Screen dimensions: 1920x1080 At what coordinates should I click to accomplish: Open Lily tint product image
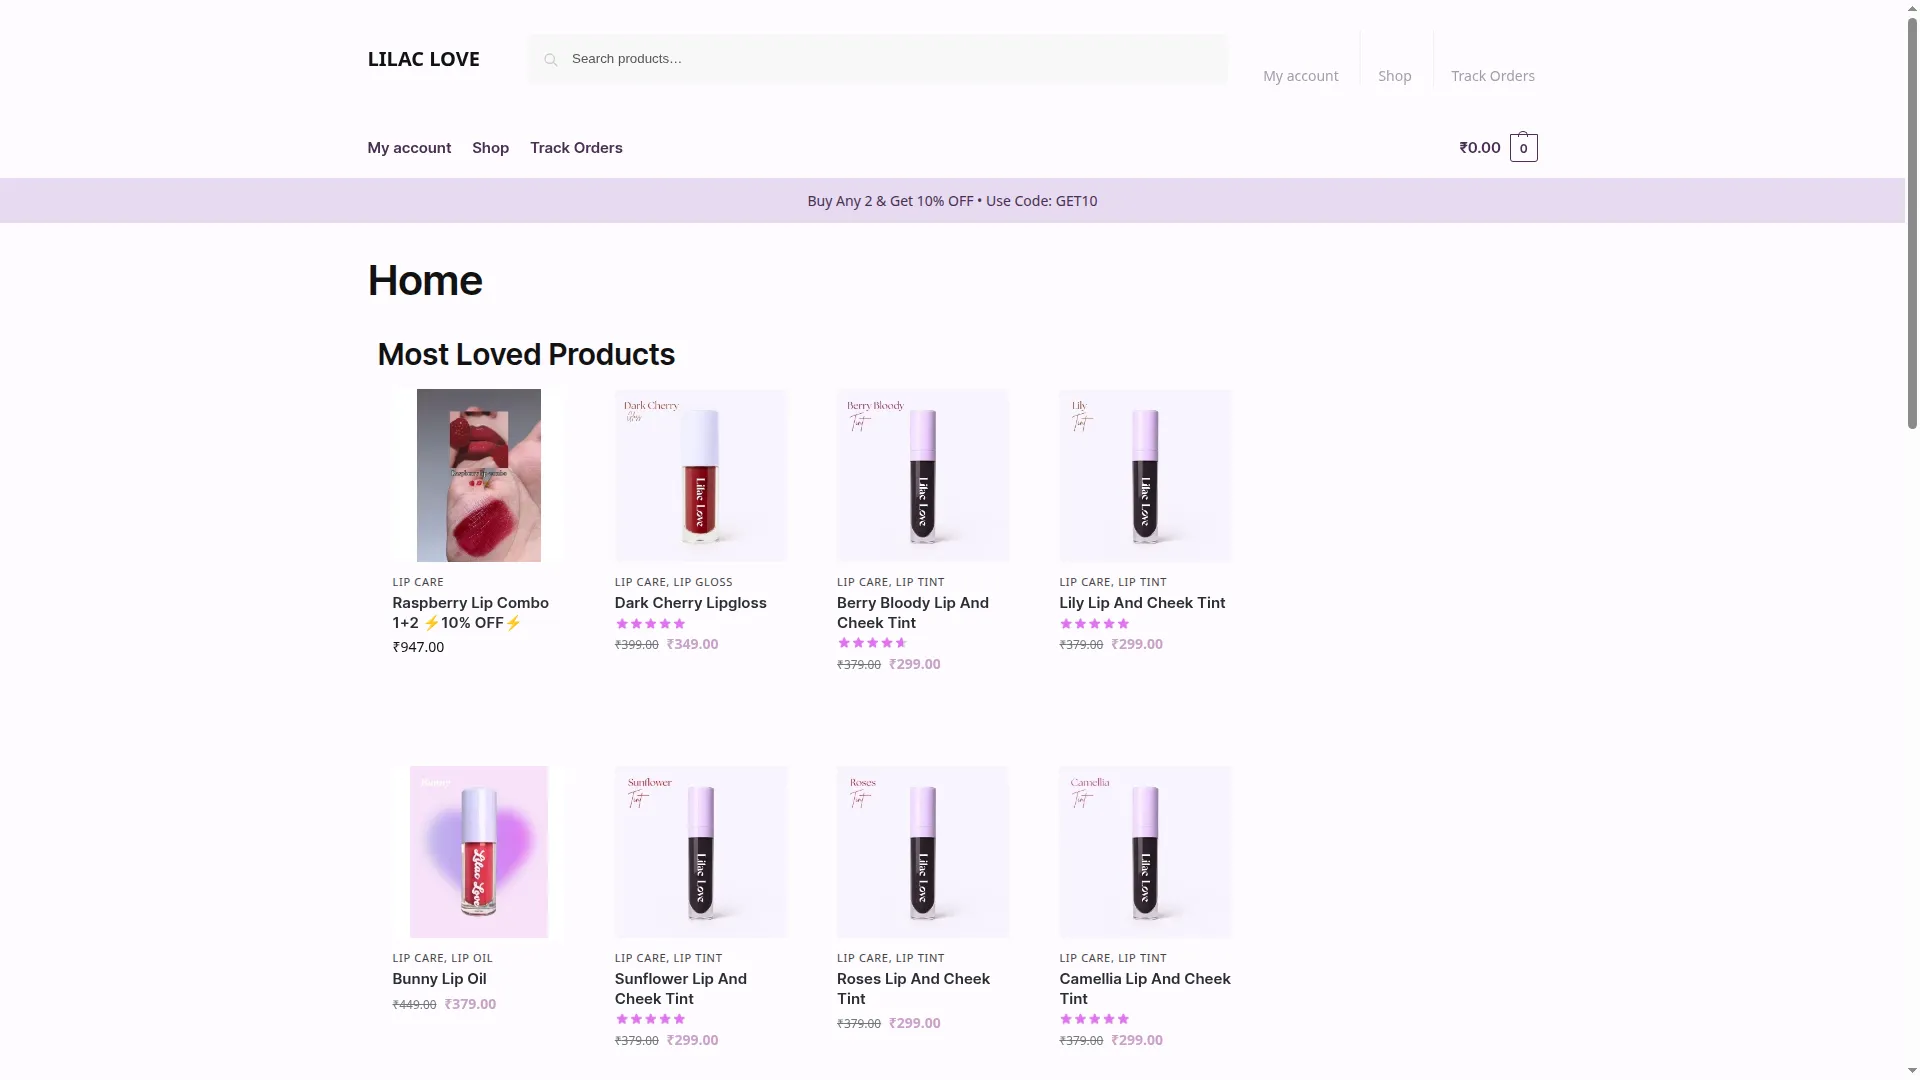[1146, 475]
